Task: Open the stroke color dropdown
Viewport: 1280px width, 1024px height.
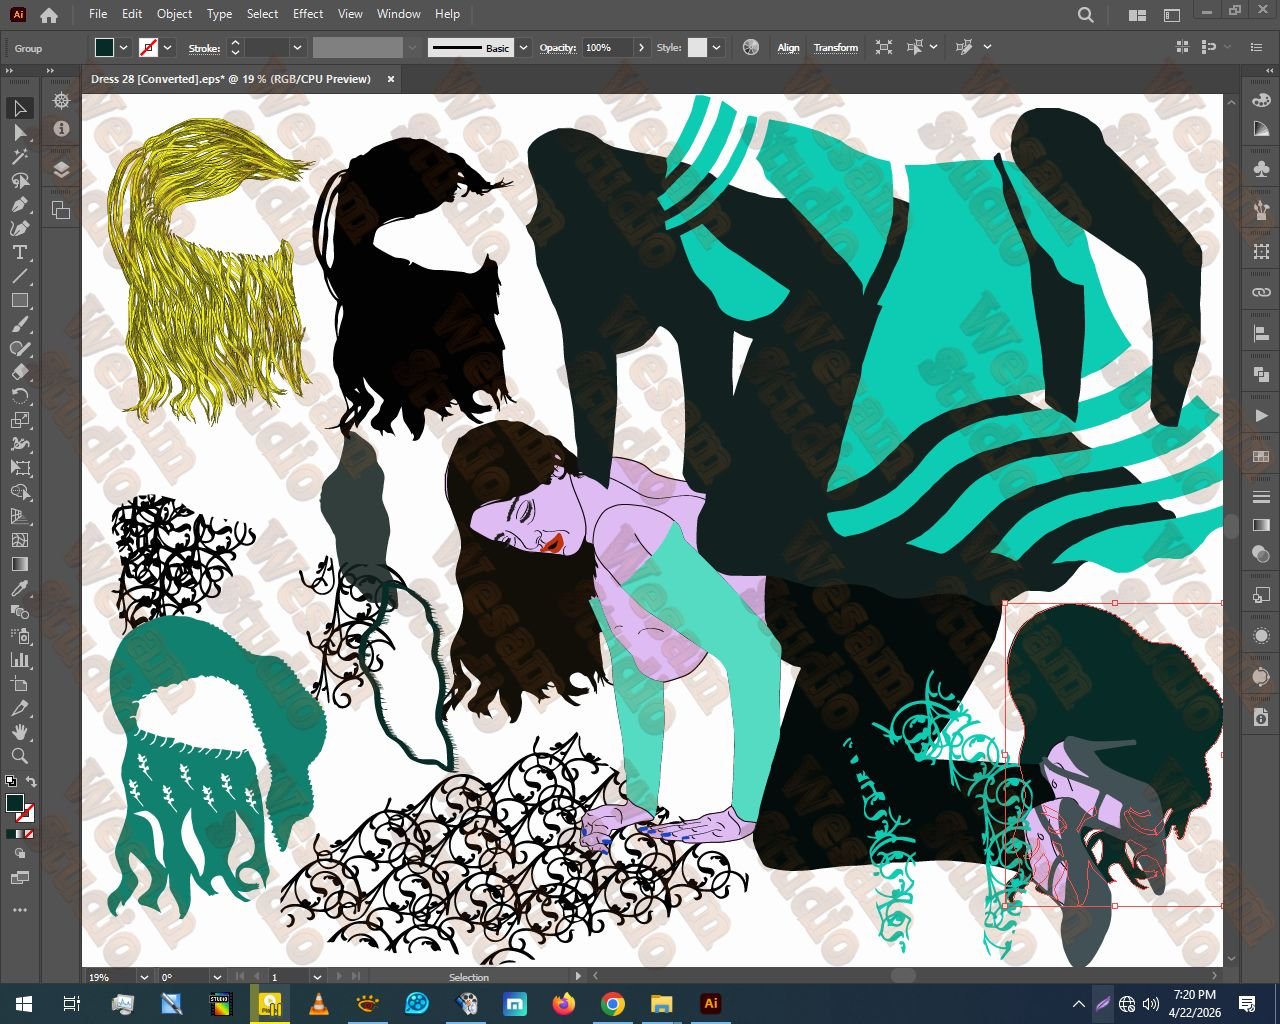Action: (168, 47)
